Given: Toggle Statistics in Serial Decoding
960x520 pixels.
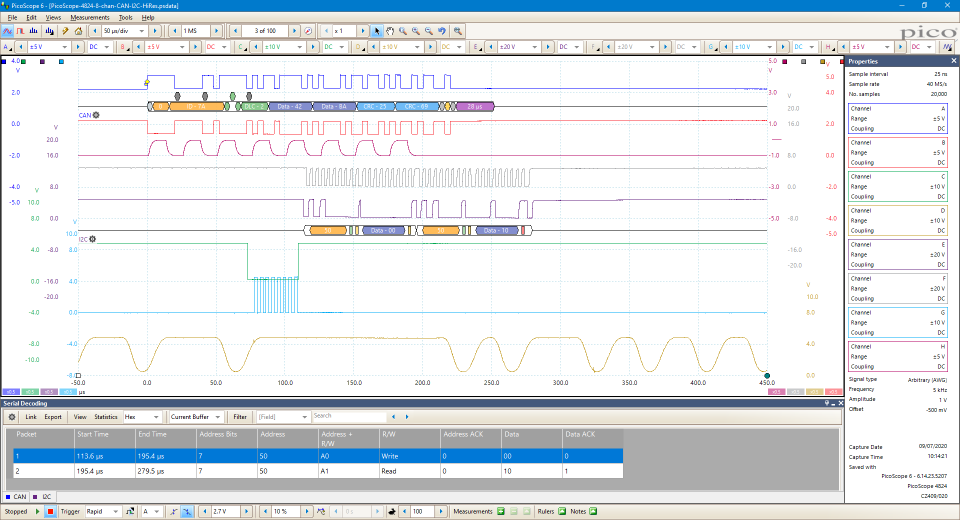Looking at the screenshot, I should point(106,417).
